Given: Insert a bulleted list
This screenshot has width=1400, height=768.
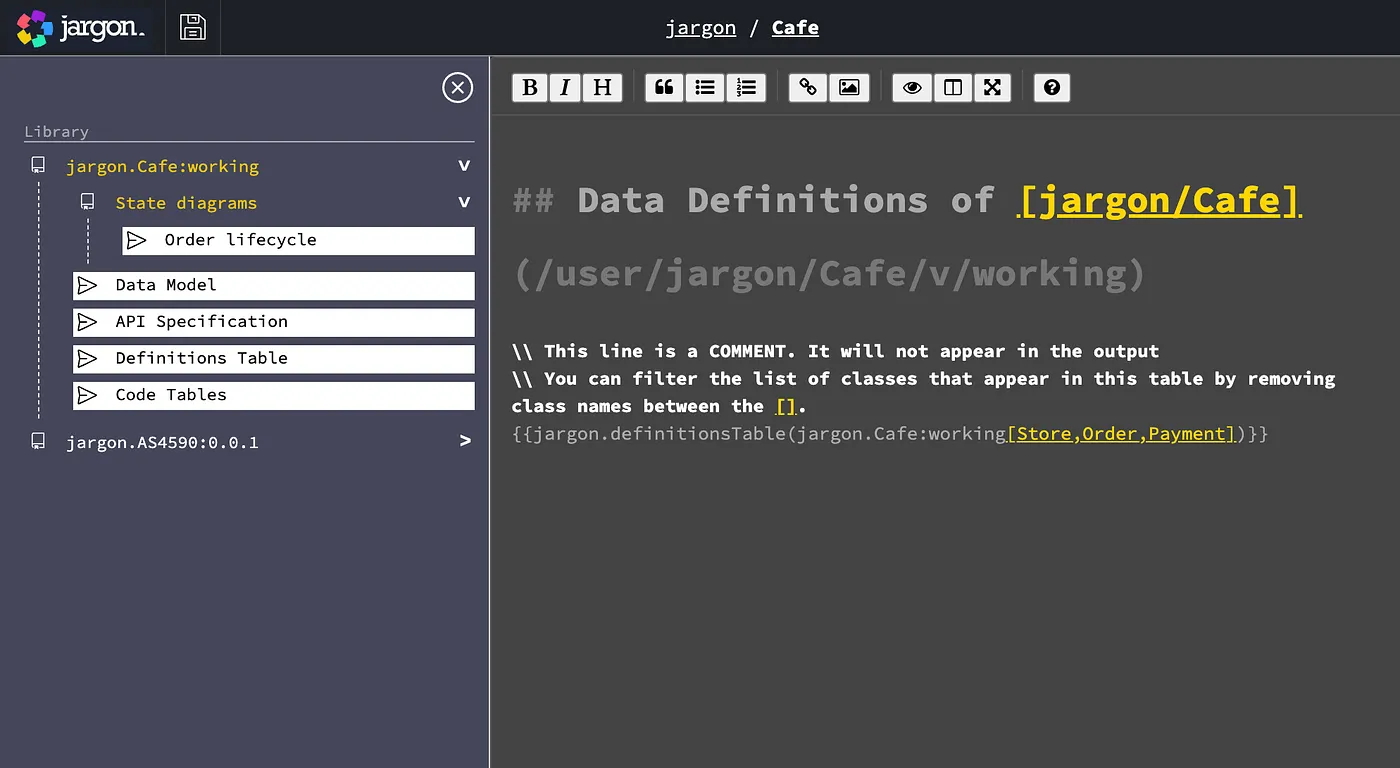Looking at the screenshot, I should tap(705, 88).
